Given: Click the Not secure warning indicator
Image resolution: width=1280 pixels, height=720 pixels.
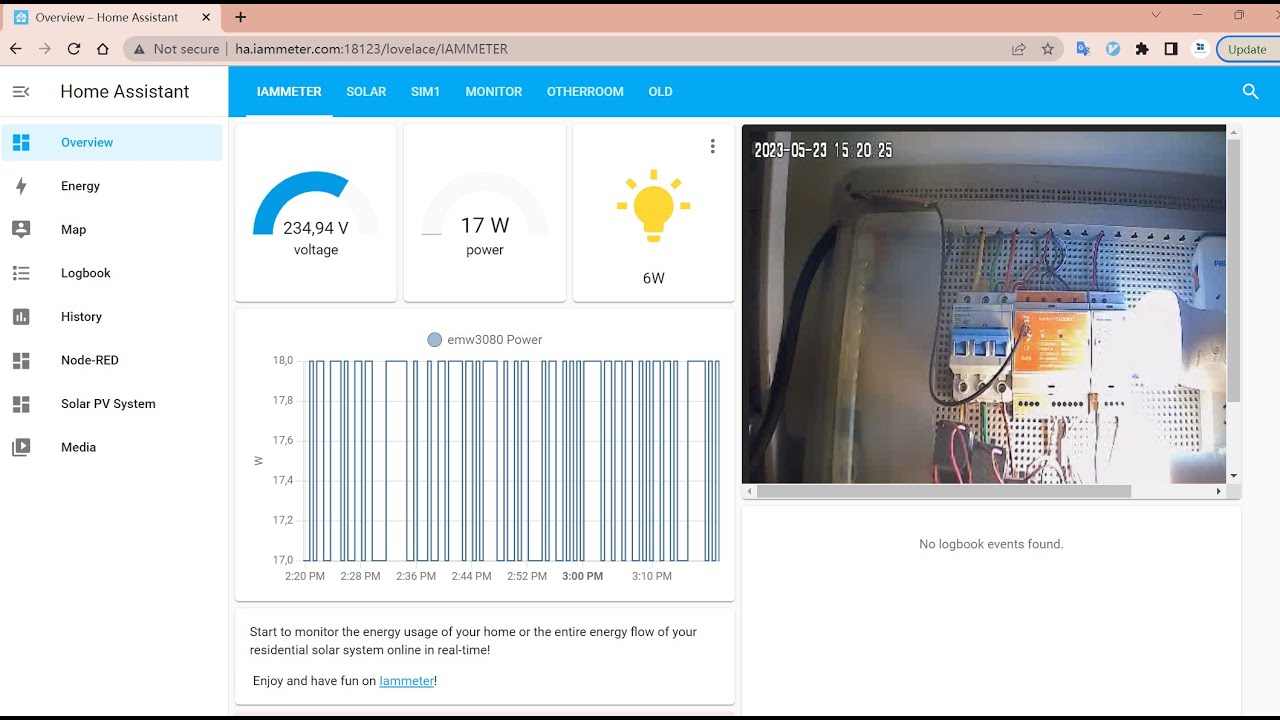Looking at the screenshot, I should pos(176,48).
